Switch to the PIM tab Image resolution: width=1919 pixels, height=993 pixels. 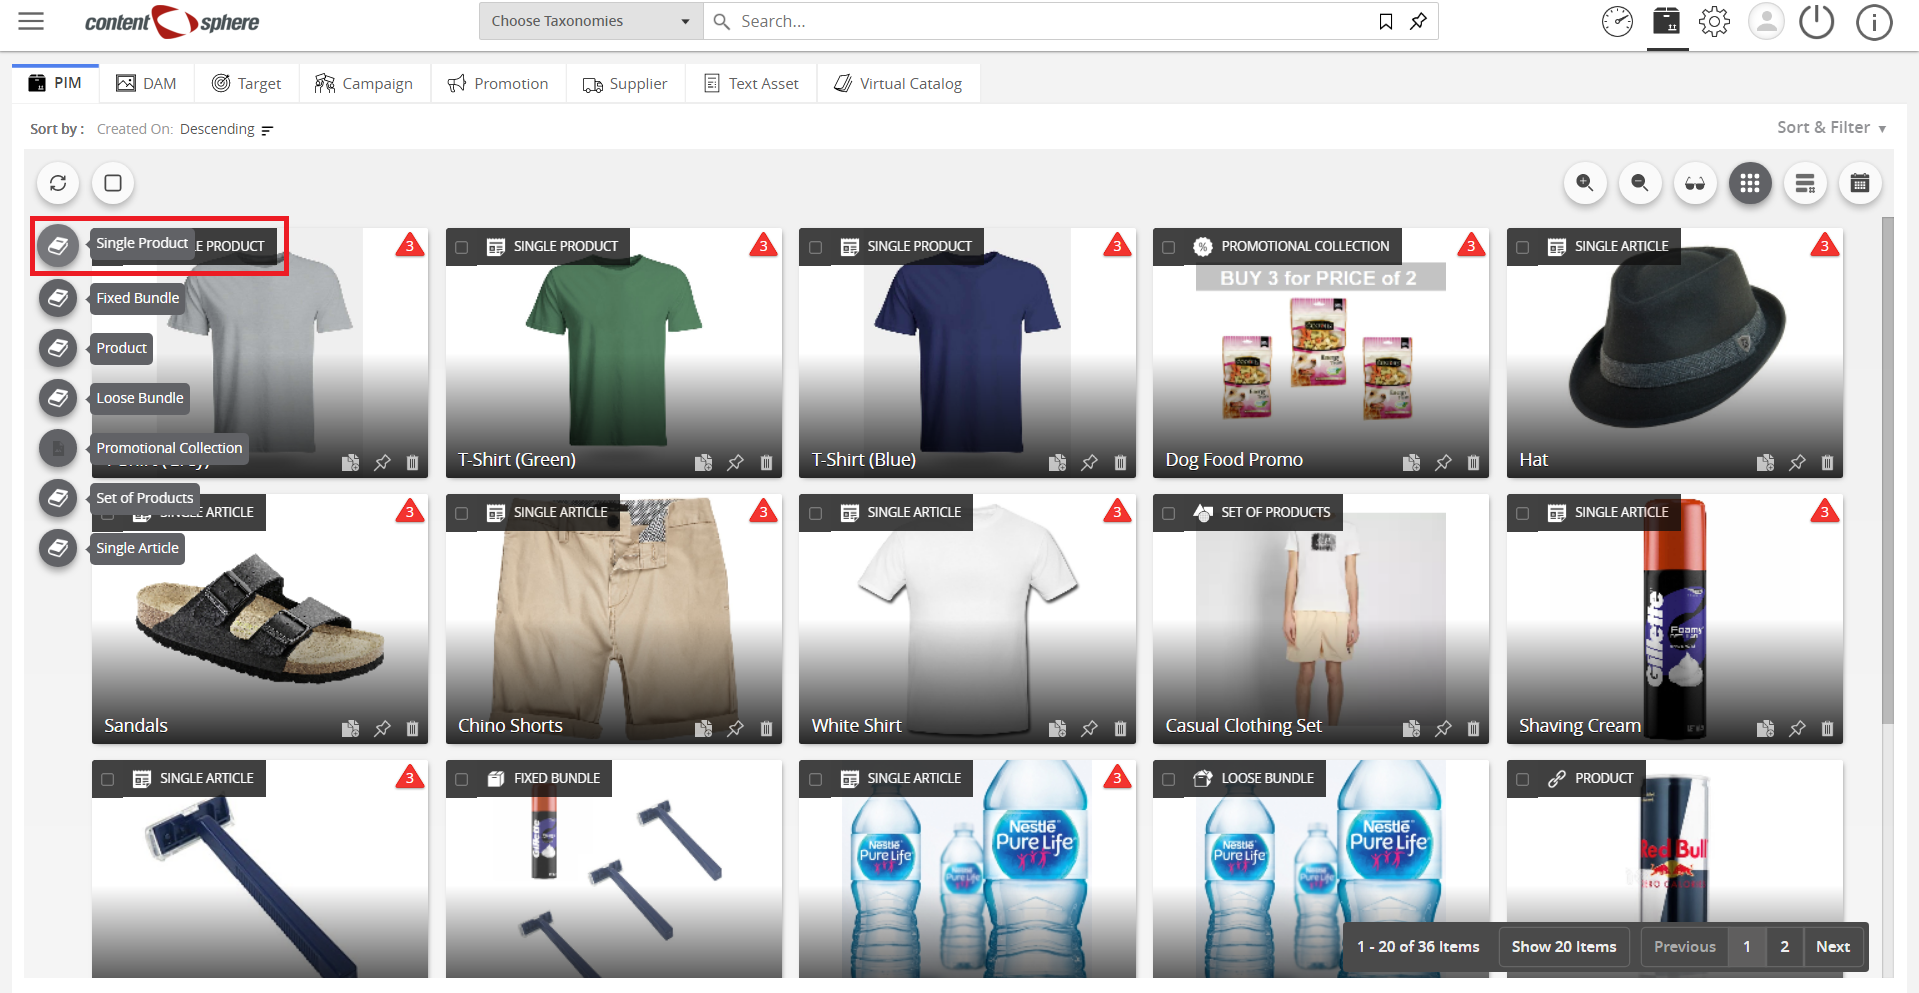(55, 83)
